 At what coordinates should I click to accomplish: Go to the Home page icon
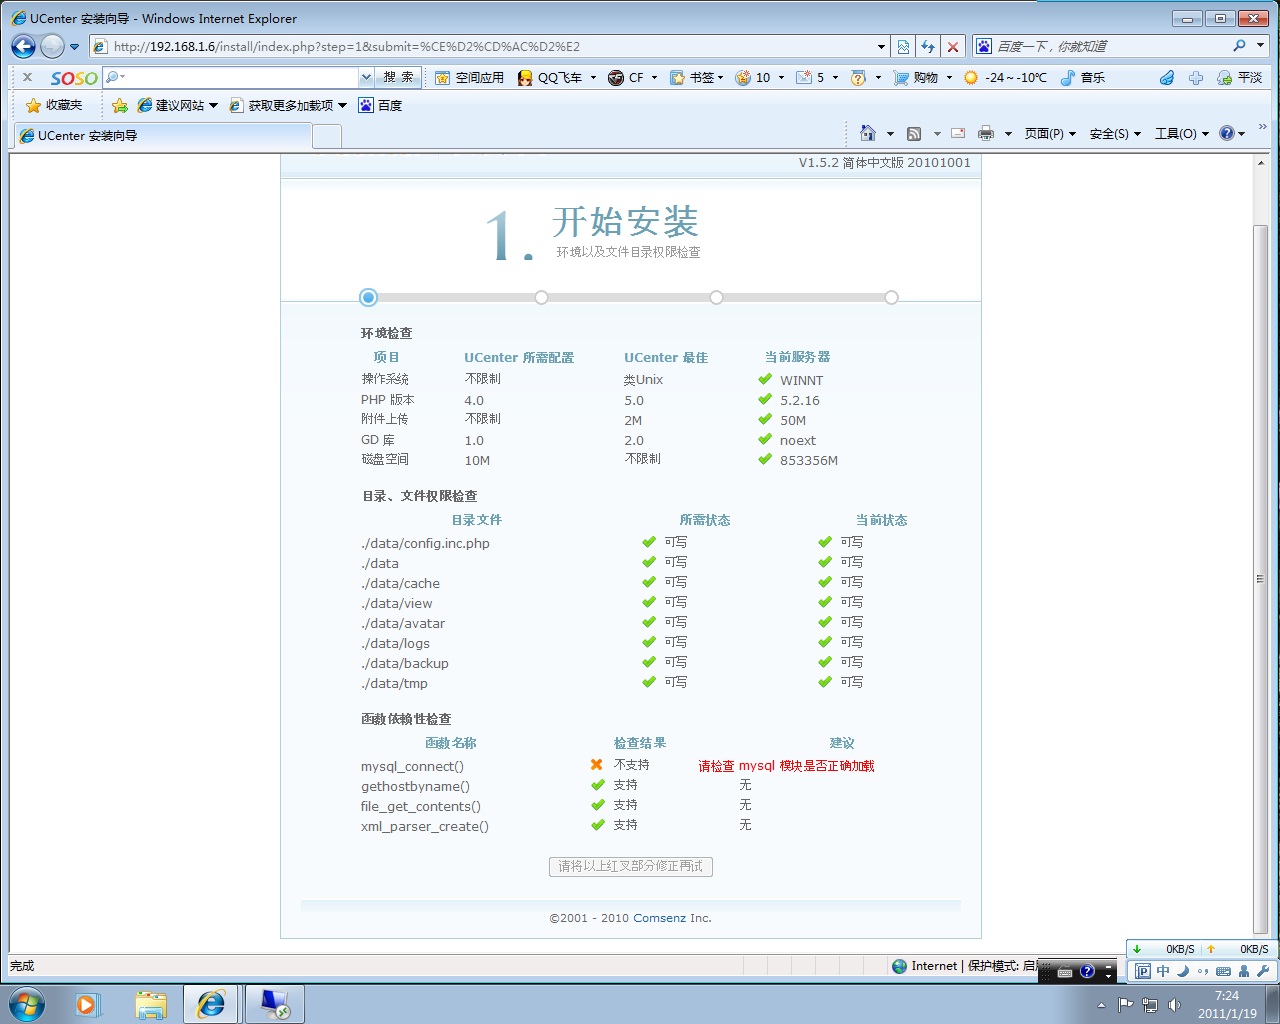click(x=868, y=133)
